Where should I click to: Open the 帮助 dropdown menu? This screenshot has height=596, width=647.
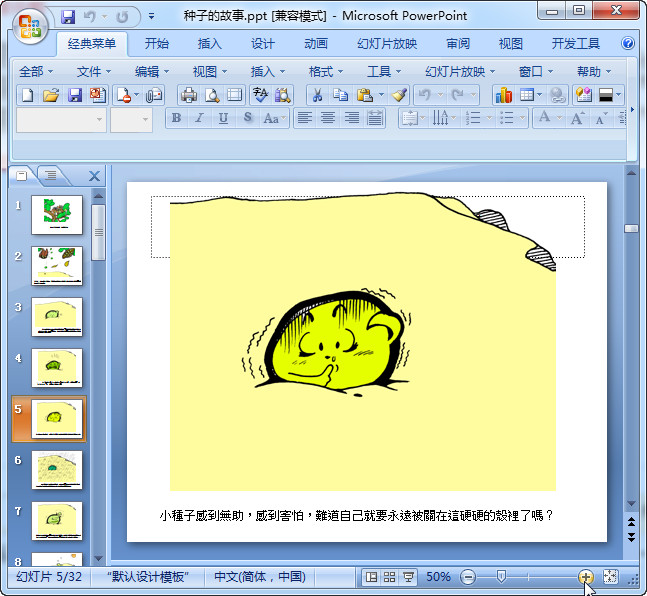point(594,71)
